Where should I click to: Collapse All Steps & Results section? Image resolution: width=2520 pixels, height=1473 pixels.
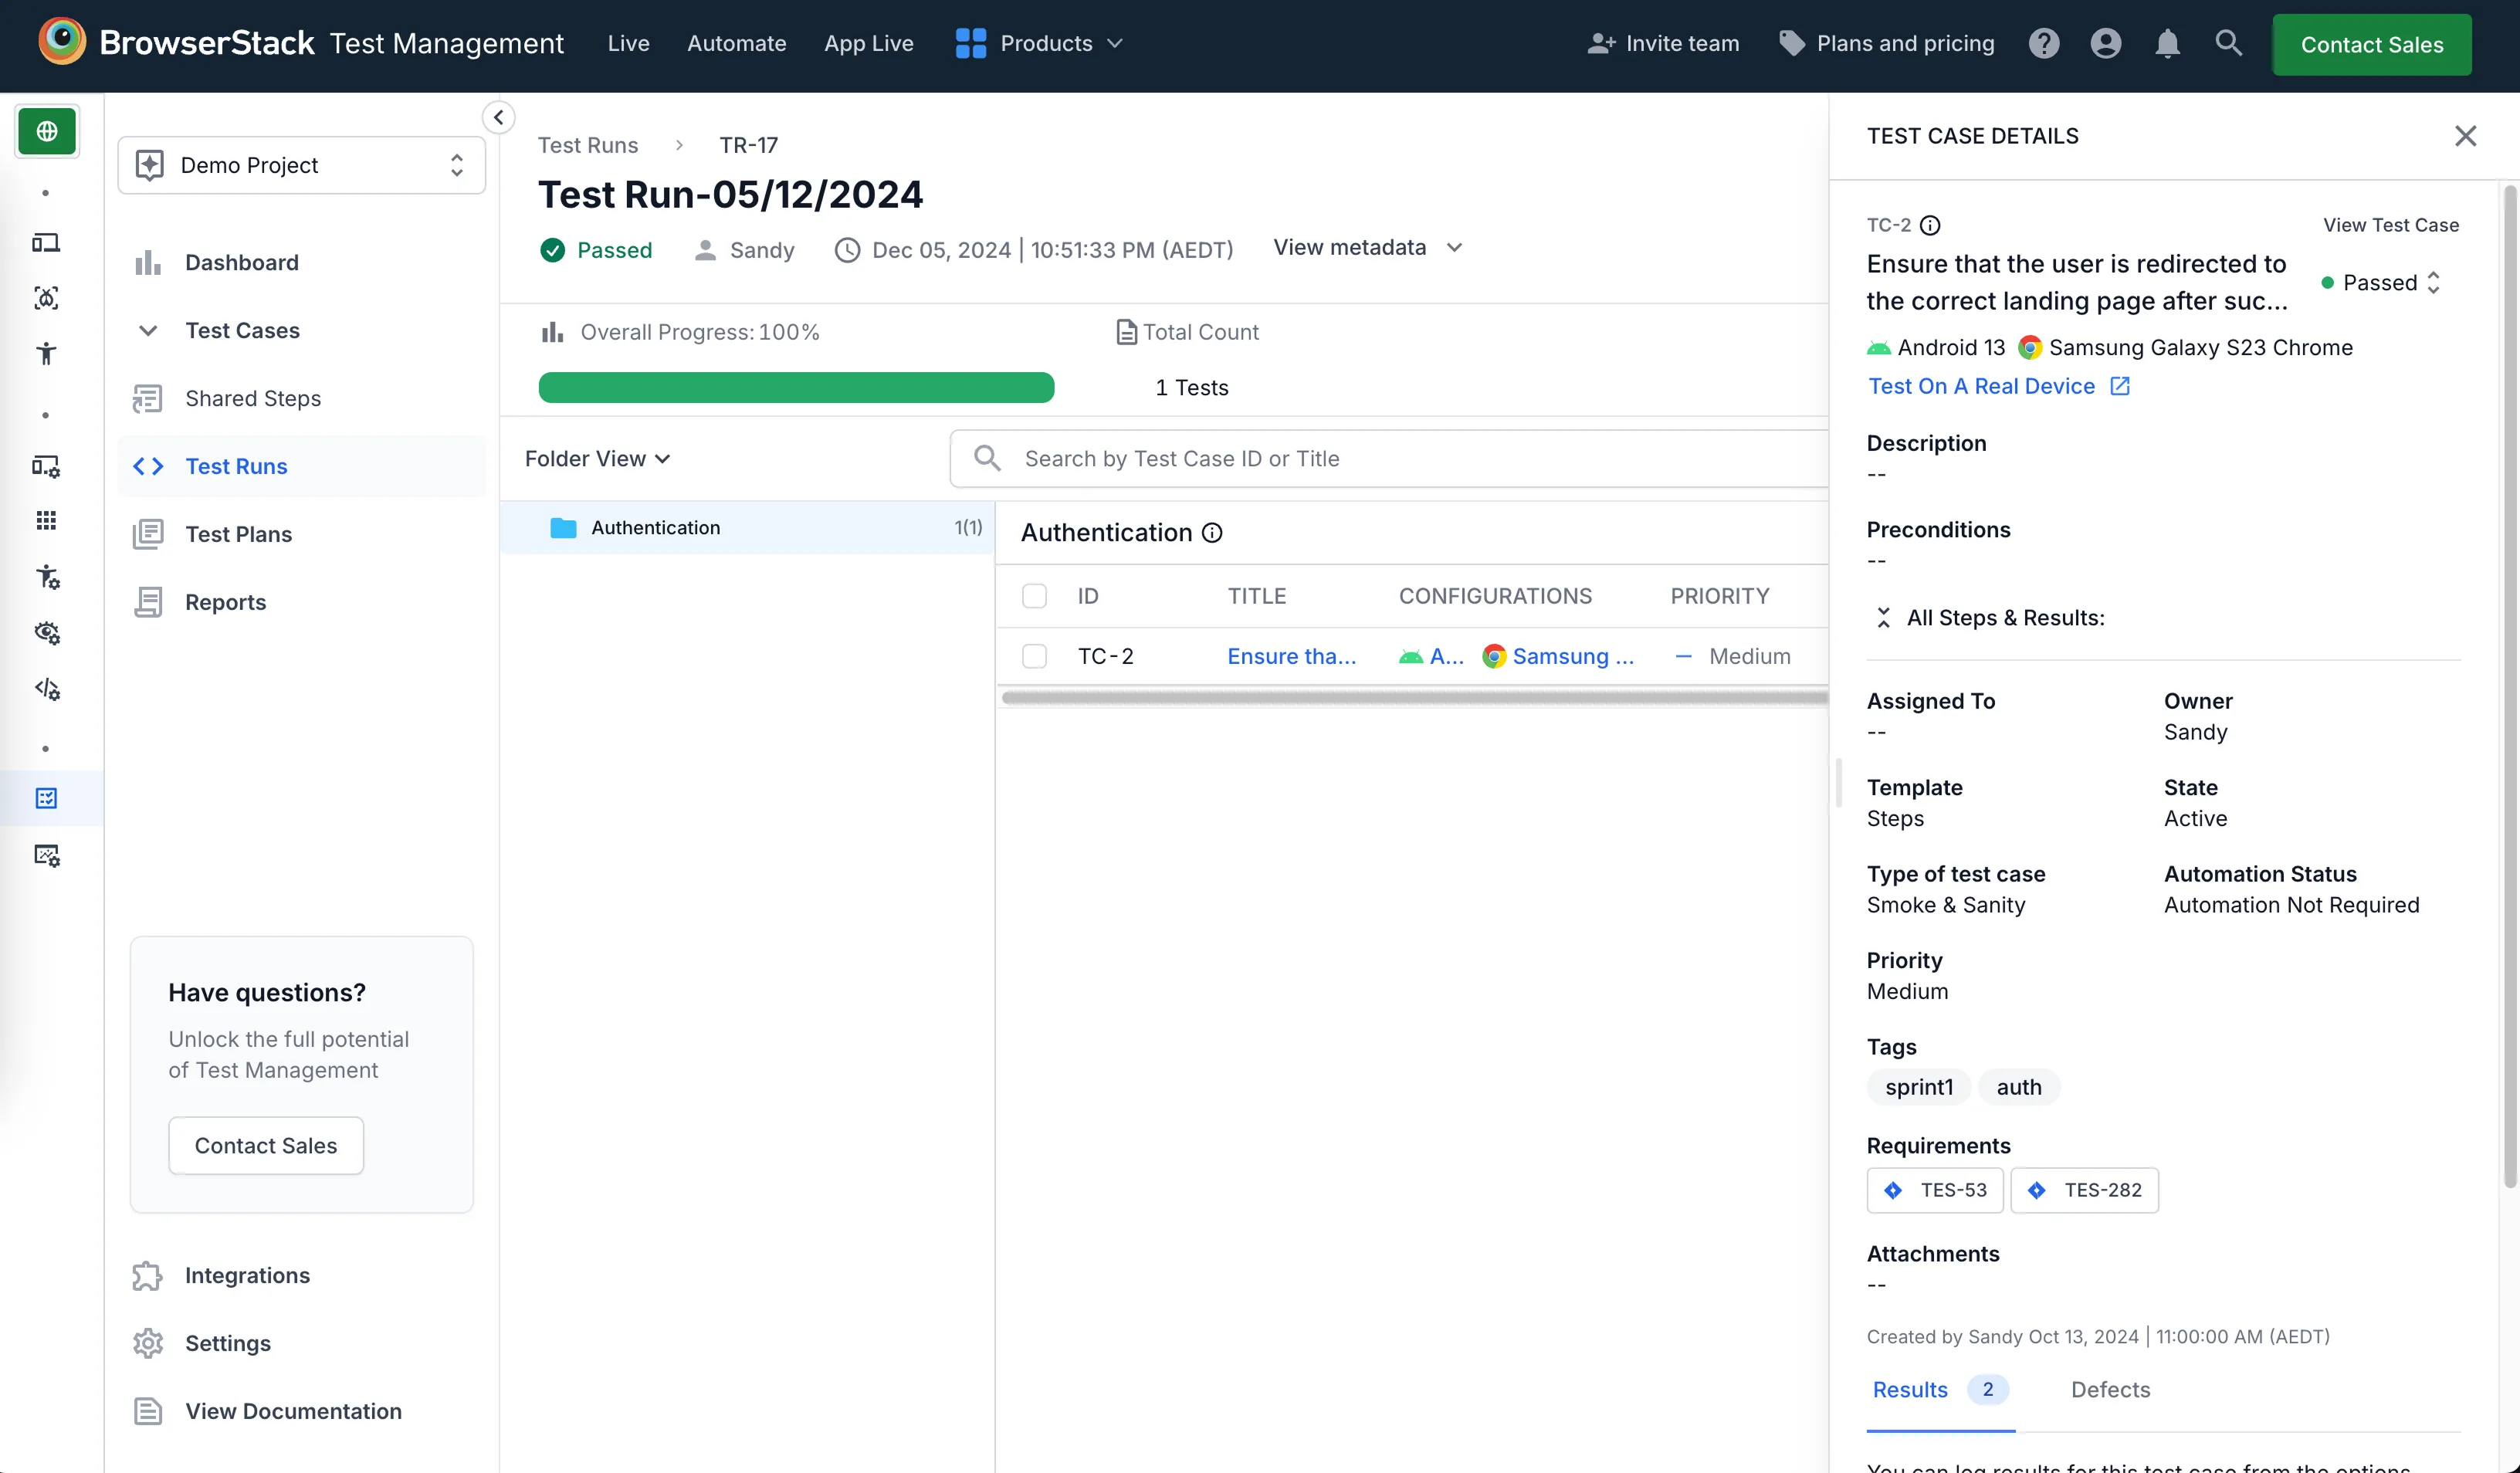(1883, 618)
